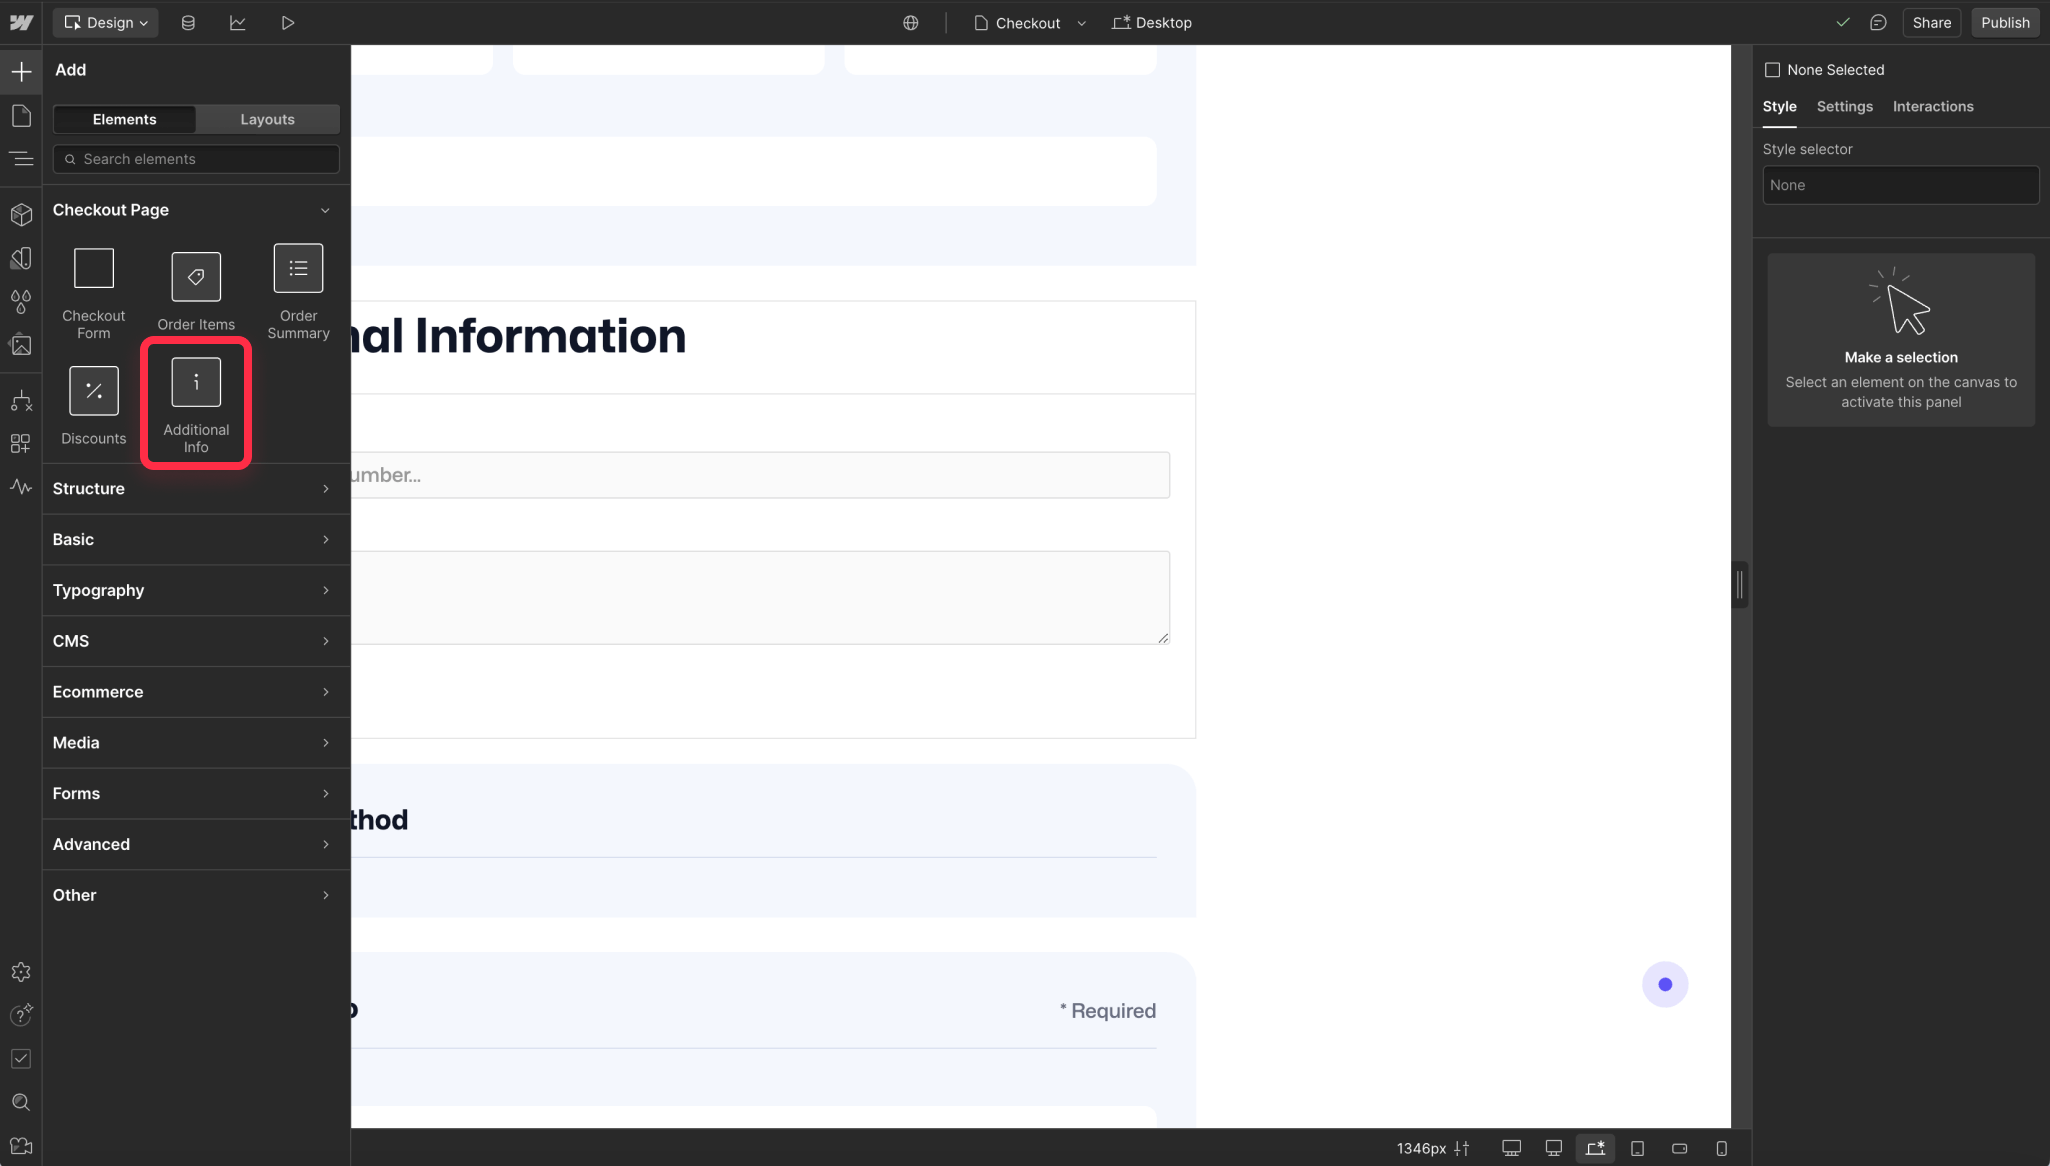Switch to mobile portrait breakpoint icon
Screen dimensions: 2050x1166
(x=1722, y=1148)
